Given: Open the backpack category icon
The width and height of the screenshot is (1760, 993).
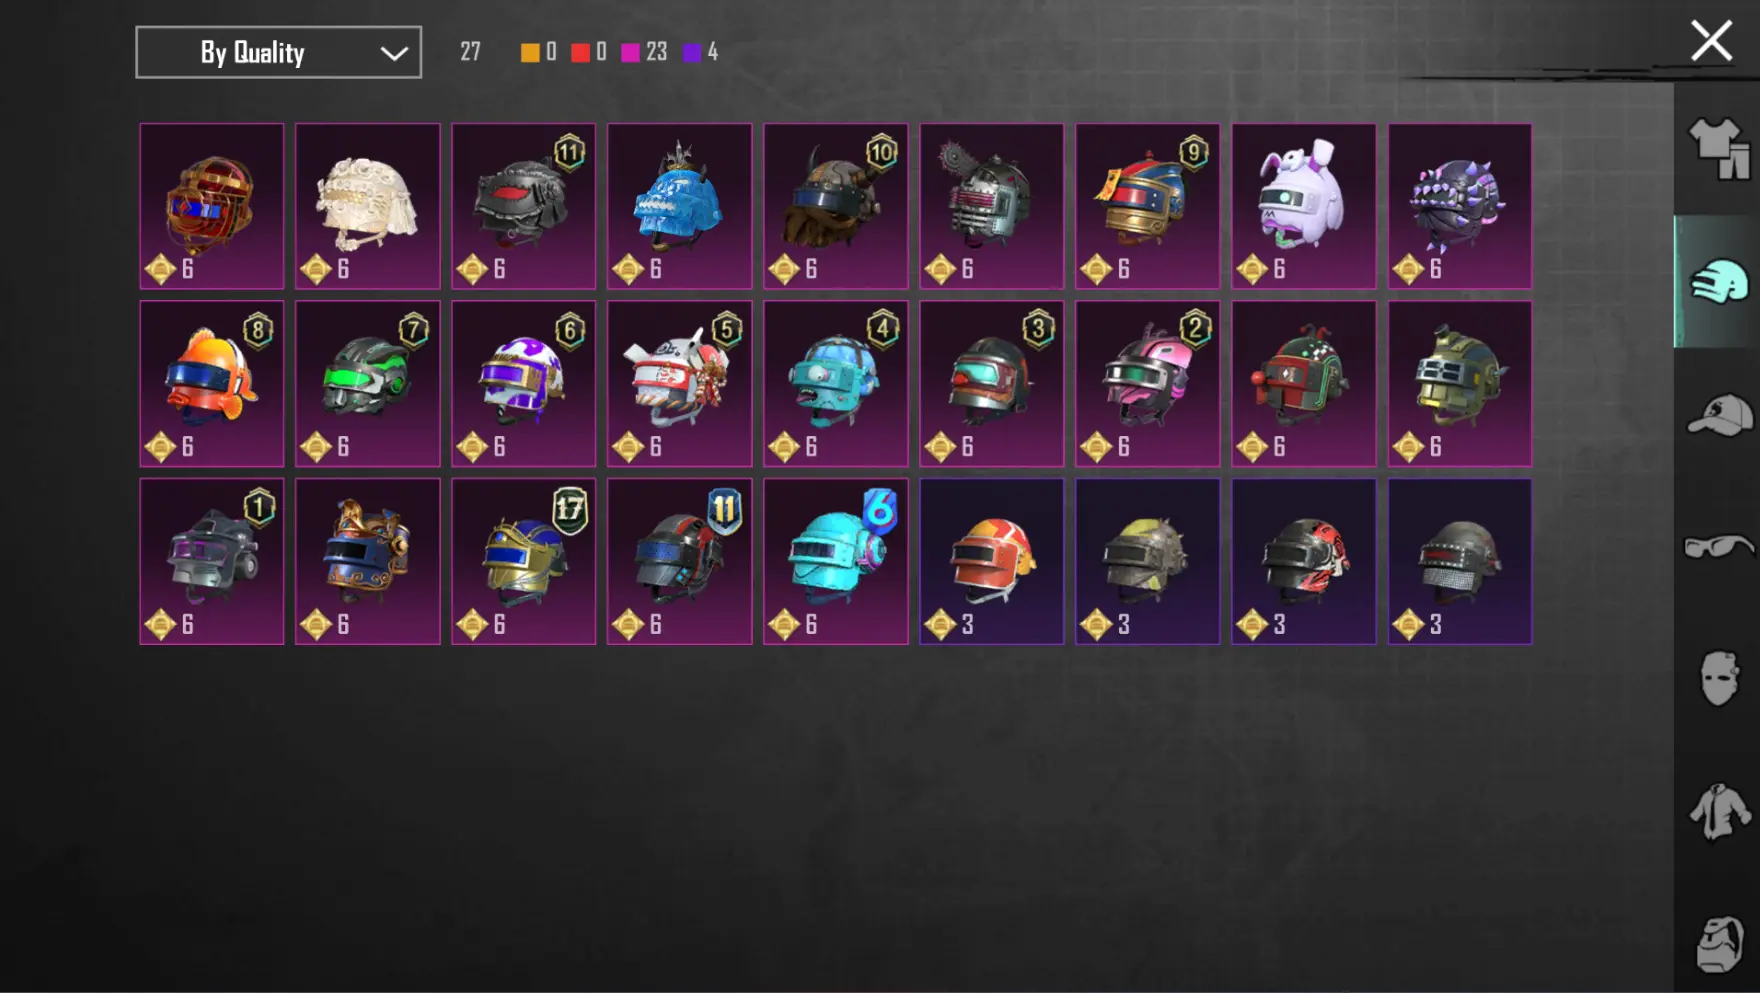Looking at the screenshot, I should (x=1719, y=943).
